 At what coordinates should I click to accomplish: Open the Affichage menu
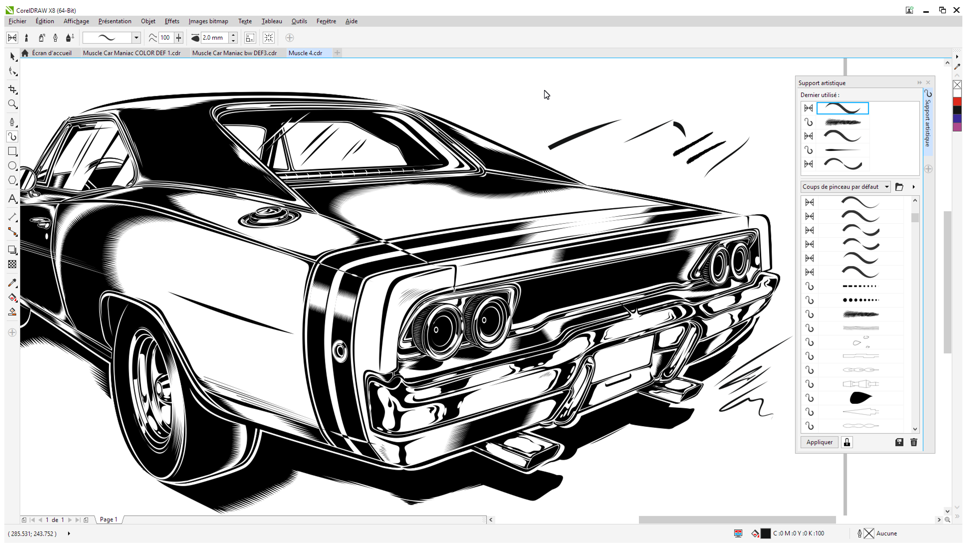pyautogui.click(x=76, y=21)
